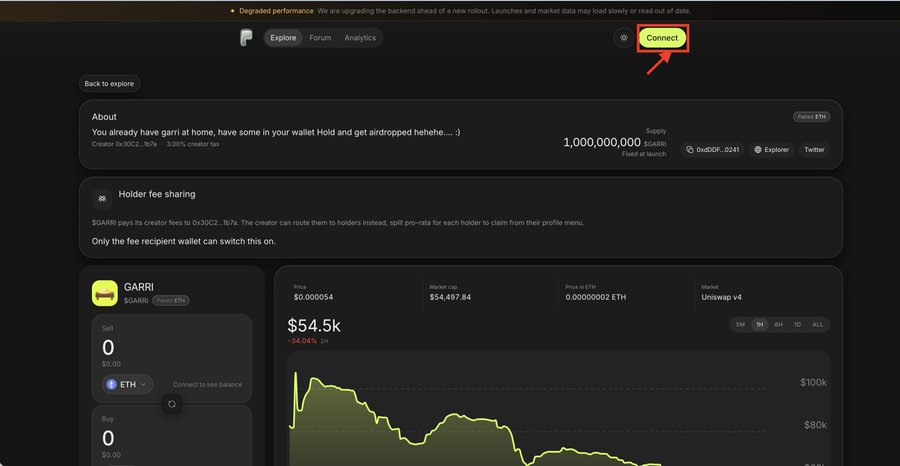Click the 3.00% creator tax text
Screen dimensions: 900x466
[x=193, y=144]
